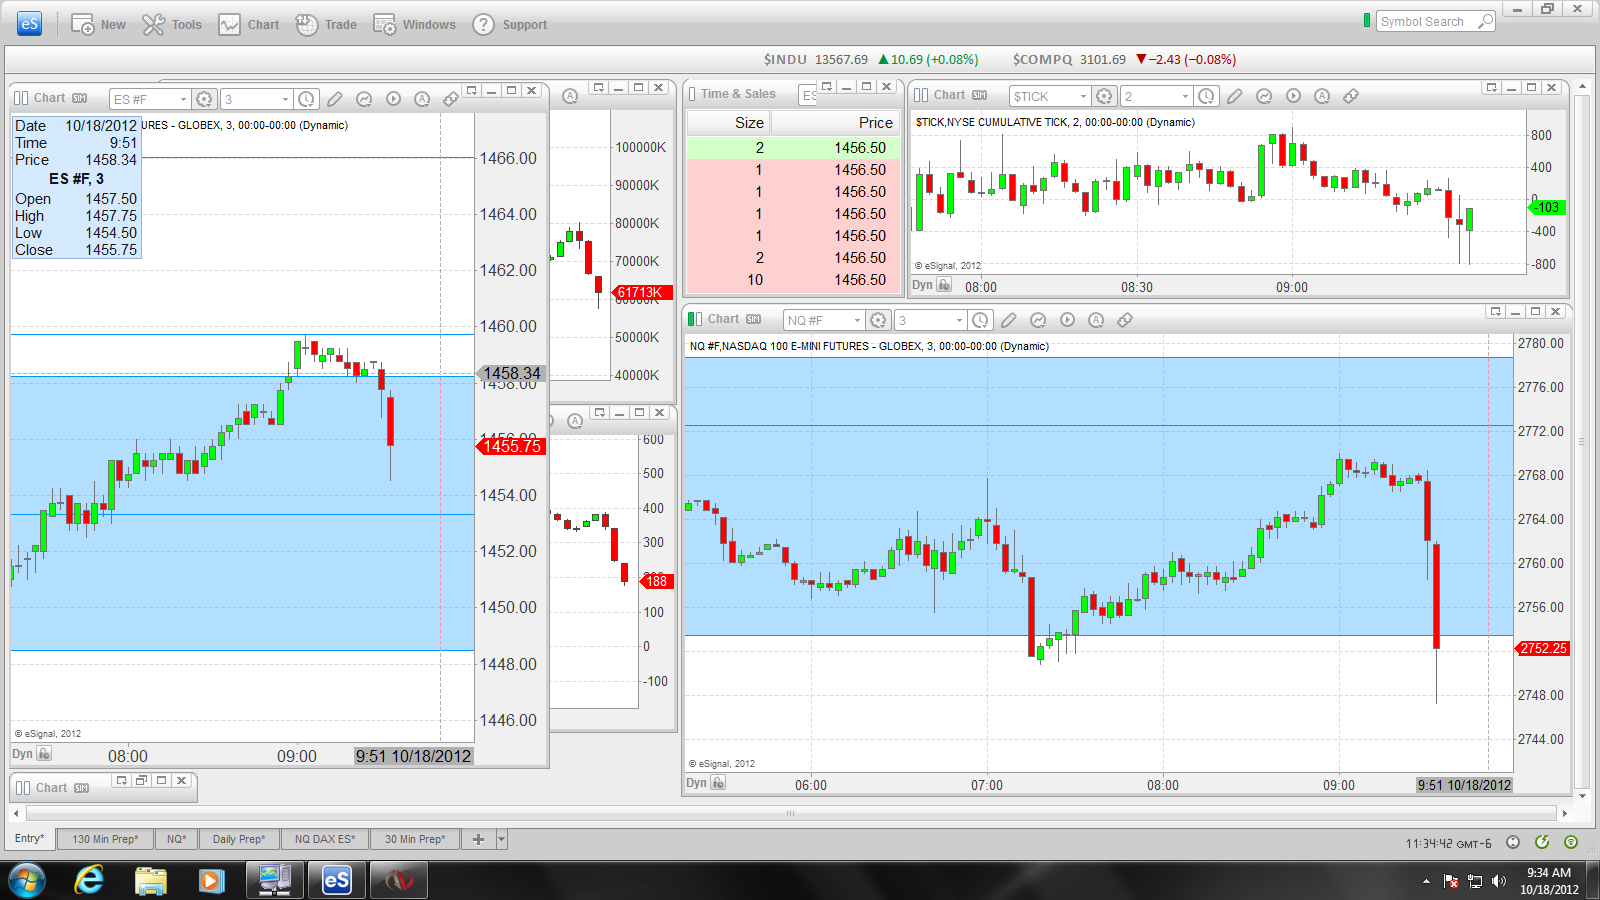Open ES chart window options dropdown
This screenshot has height=900, width=1600.
point(472,90)
